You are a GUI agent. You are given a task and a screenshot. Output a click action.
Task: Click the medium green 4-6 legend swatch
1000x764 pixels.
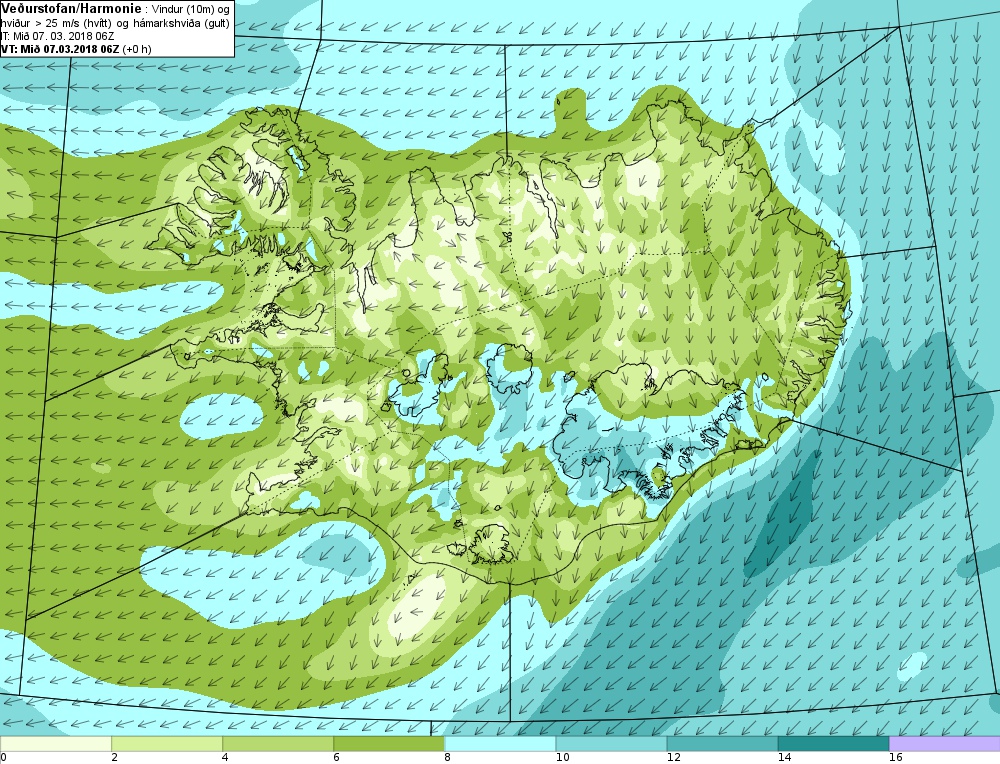tap(277, 744)
